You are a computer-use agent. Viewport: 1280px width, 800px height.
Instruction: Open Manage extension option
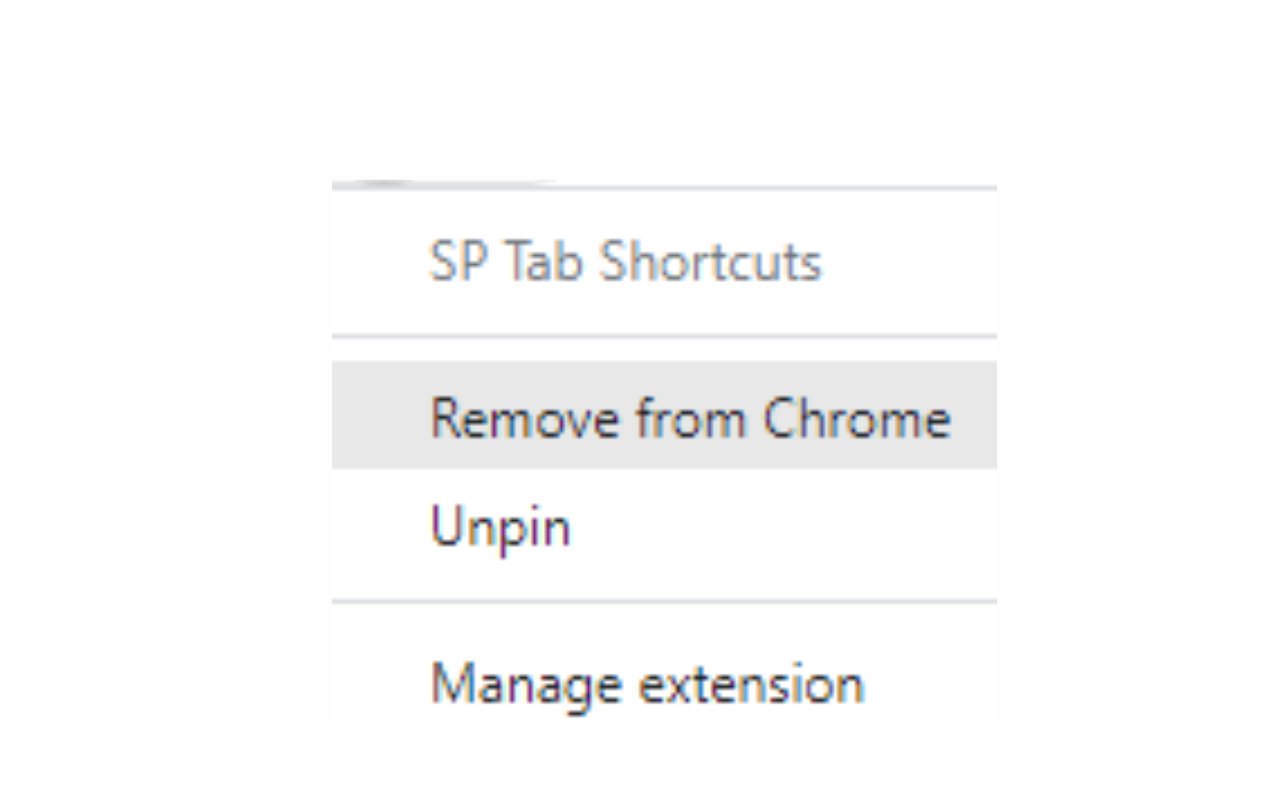point(646,685)
